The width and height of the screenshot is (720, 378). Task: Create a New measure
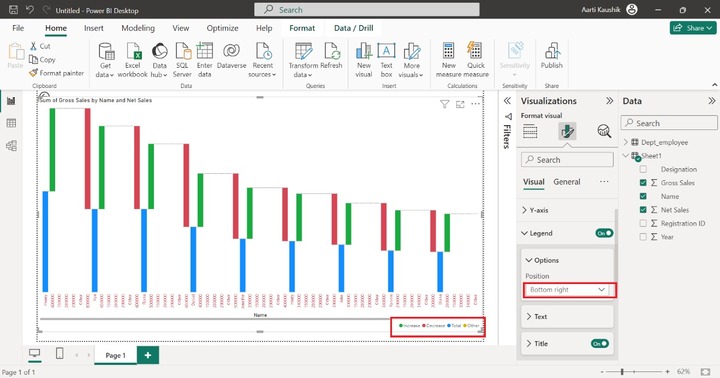coord(449,60)
